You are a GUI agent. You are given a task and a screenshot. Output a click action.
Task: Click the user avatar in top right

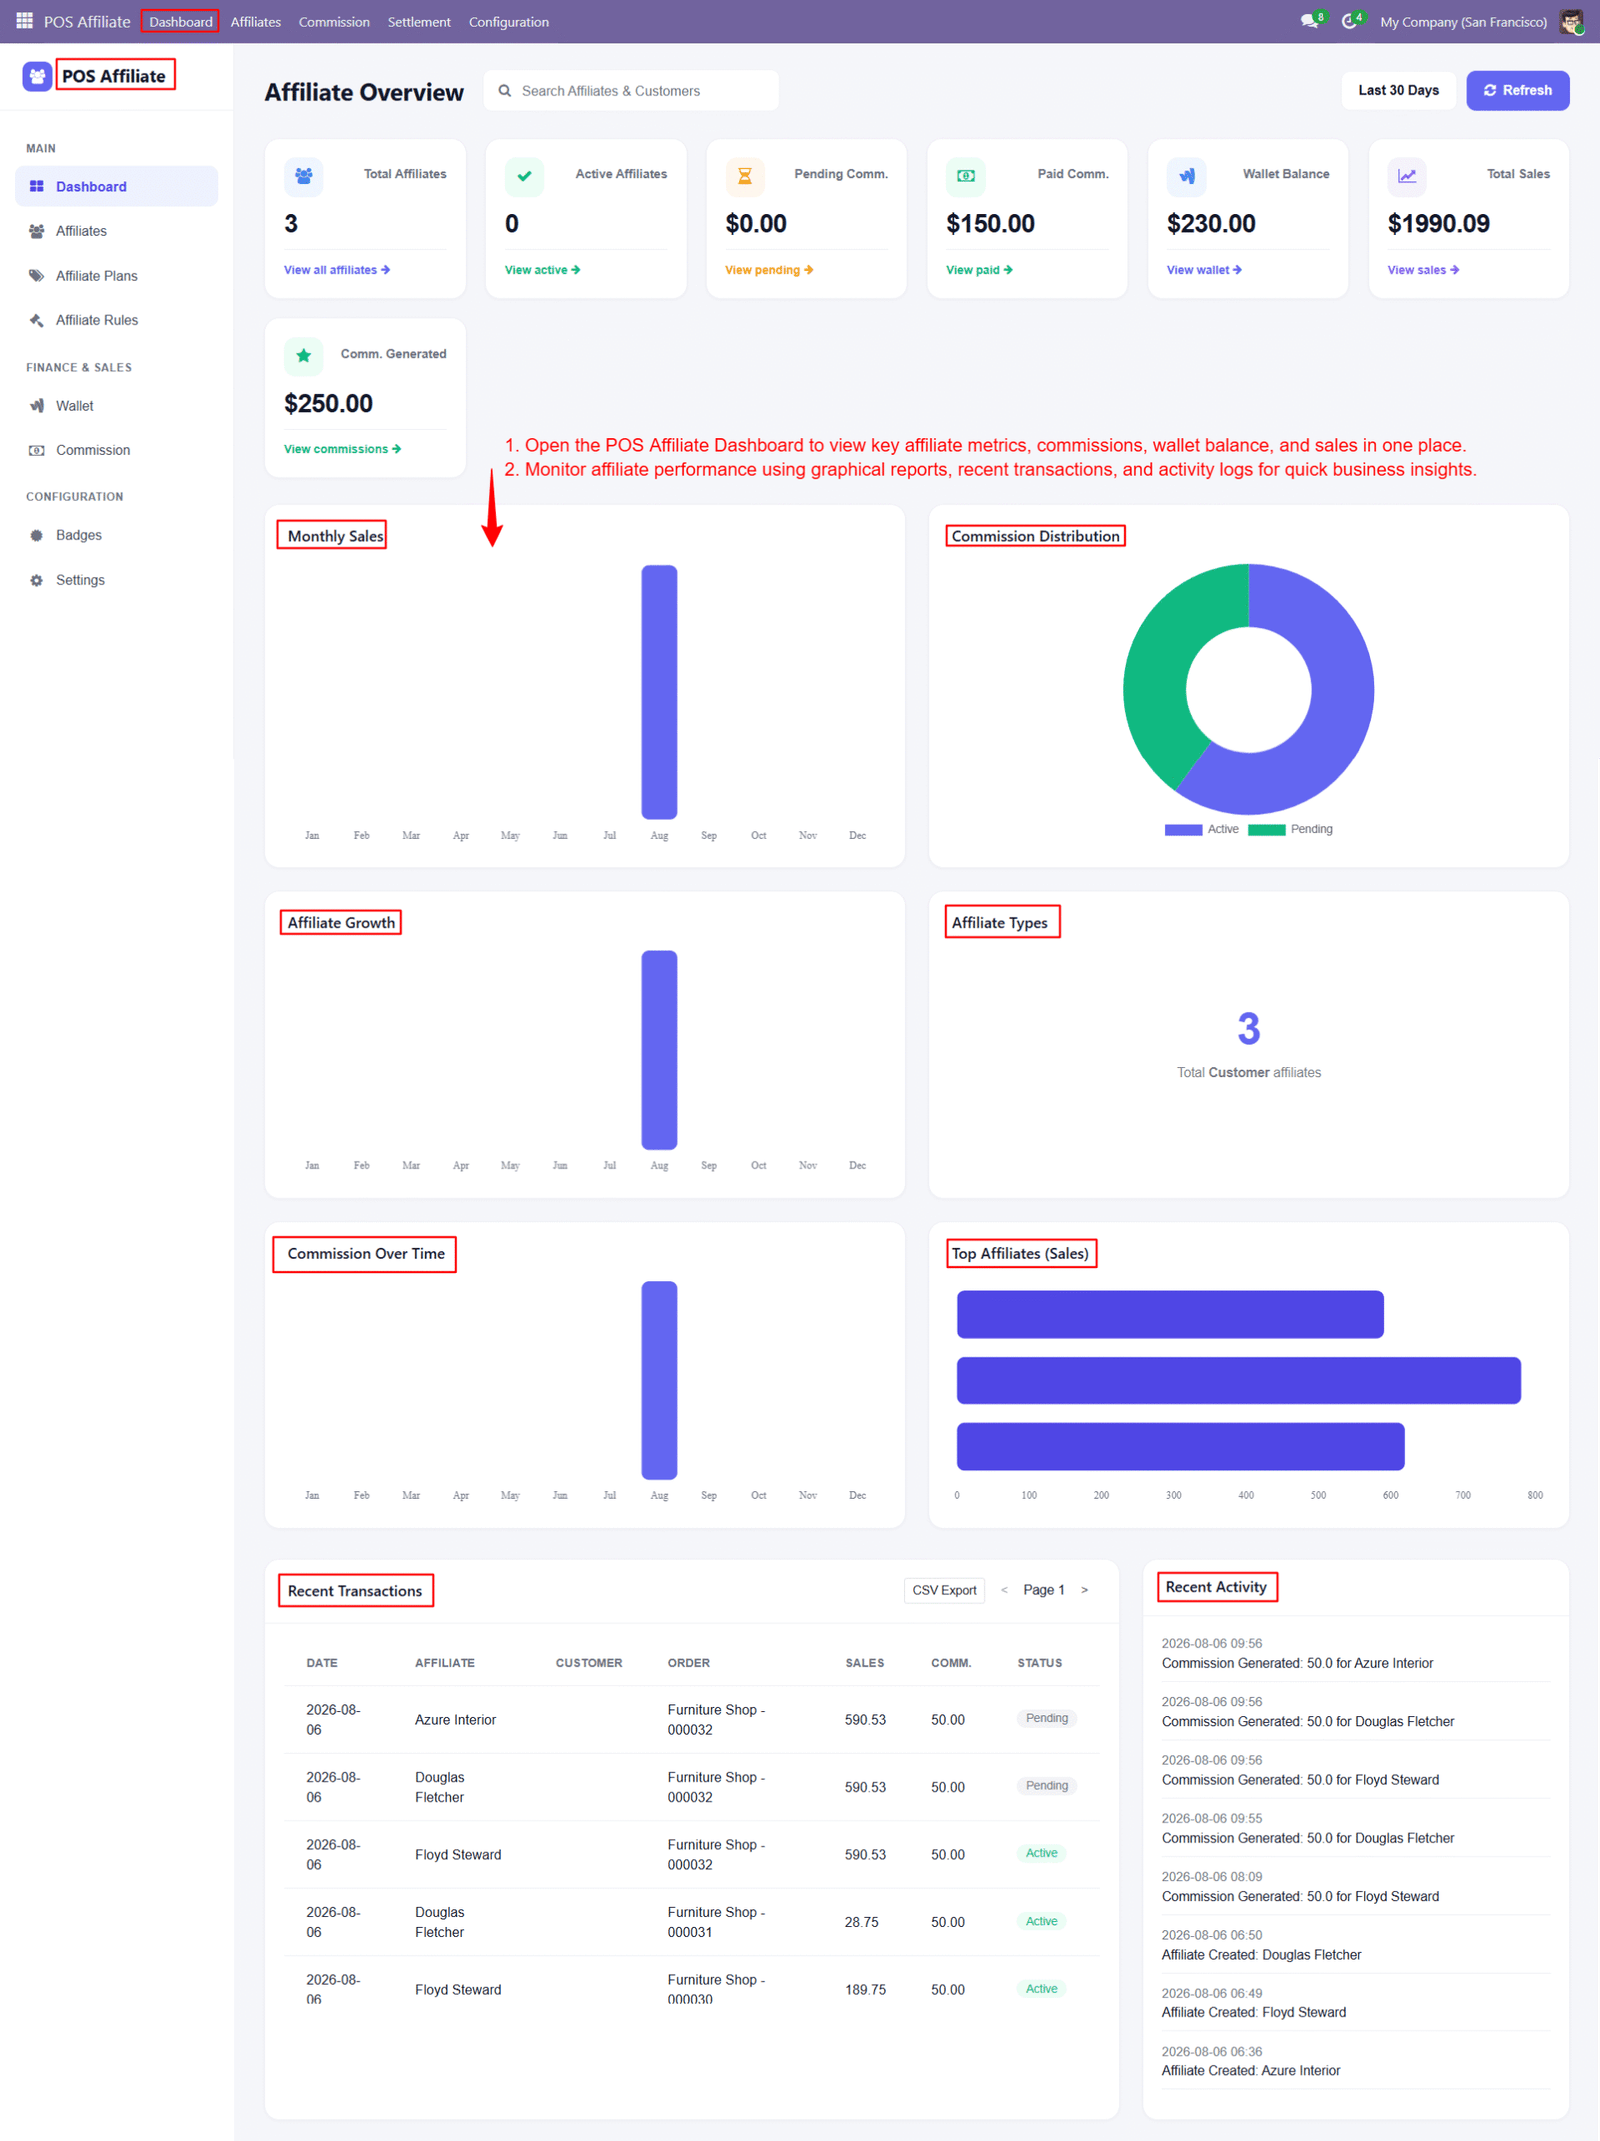click(1573, 21)
